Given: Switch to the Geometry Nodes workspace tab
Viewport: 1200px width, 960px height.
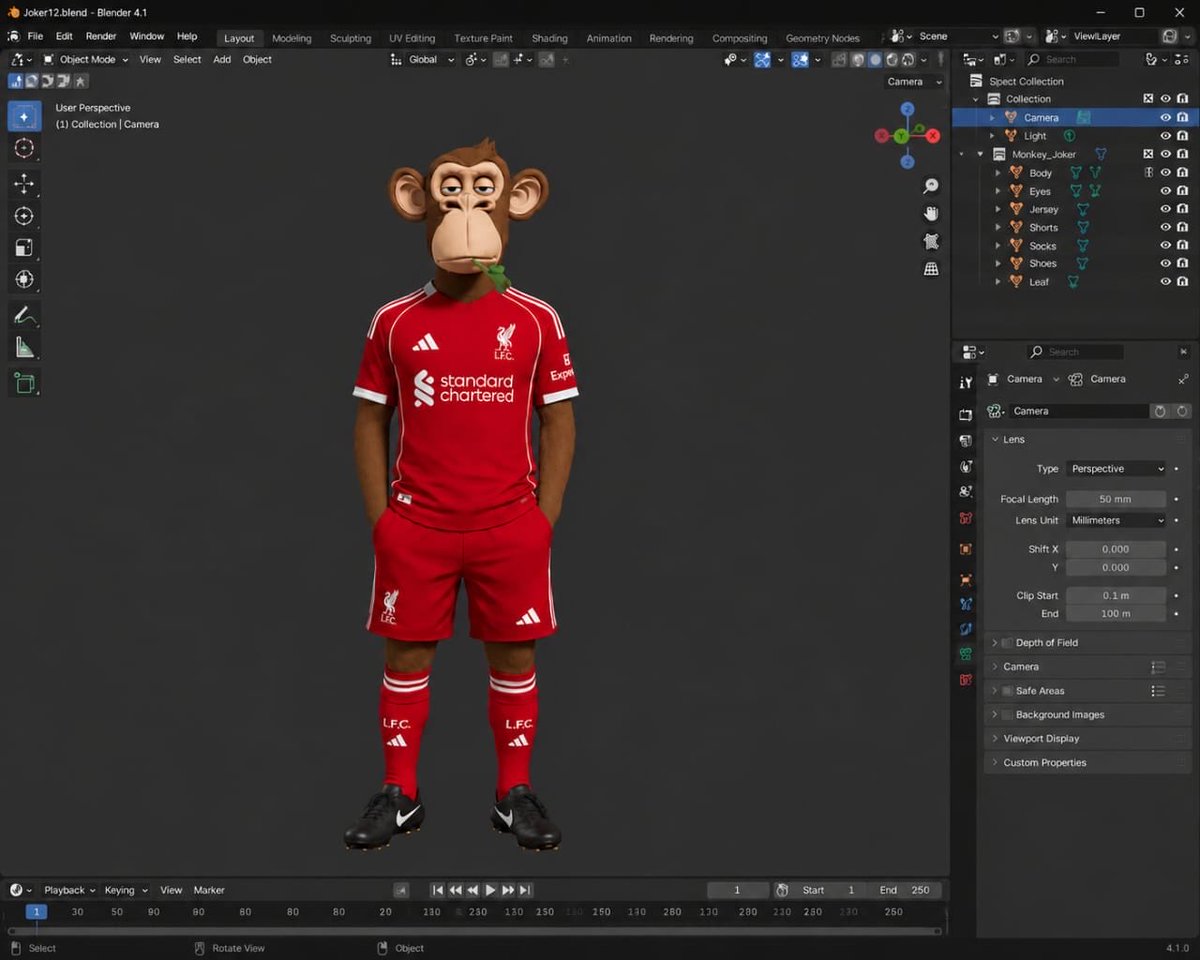Looking at the screenshot, I should point(822,38).
